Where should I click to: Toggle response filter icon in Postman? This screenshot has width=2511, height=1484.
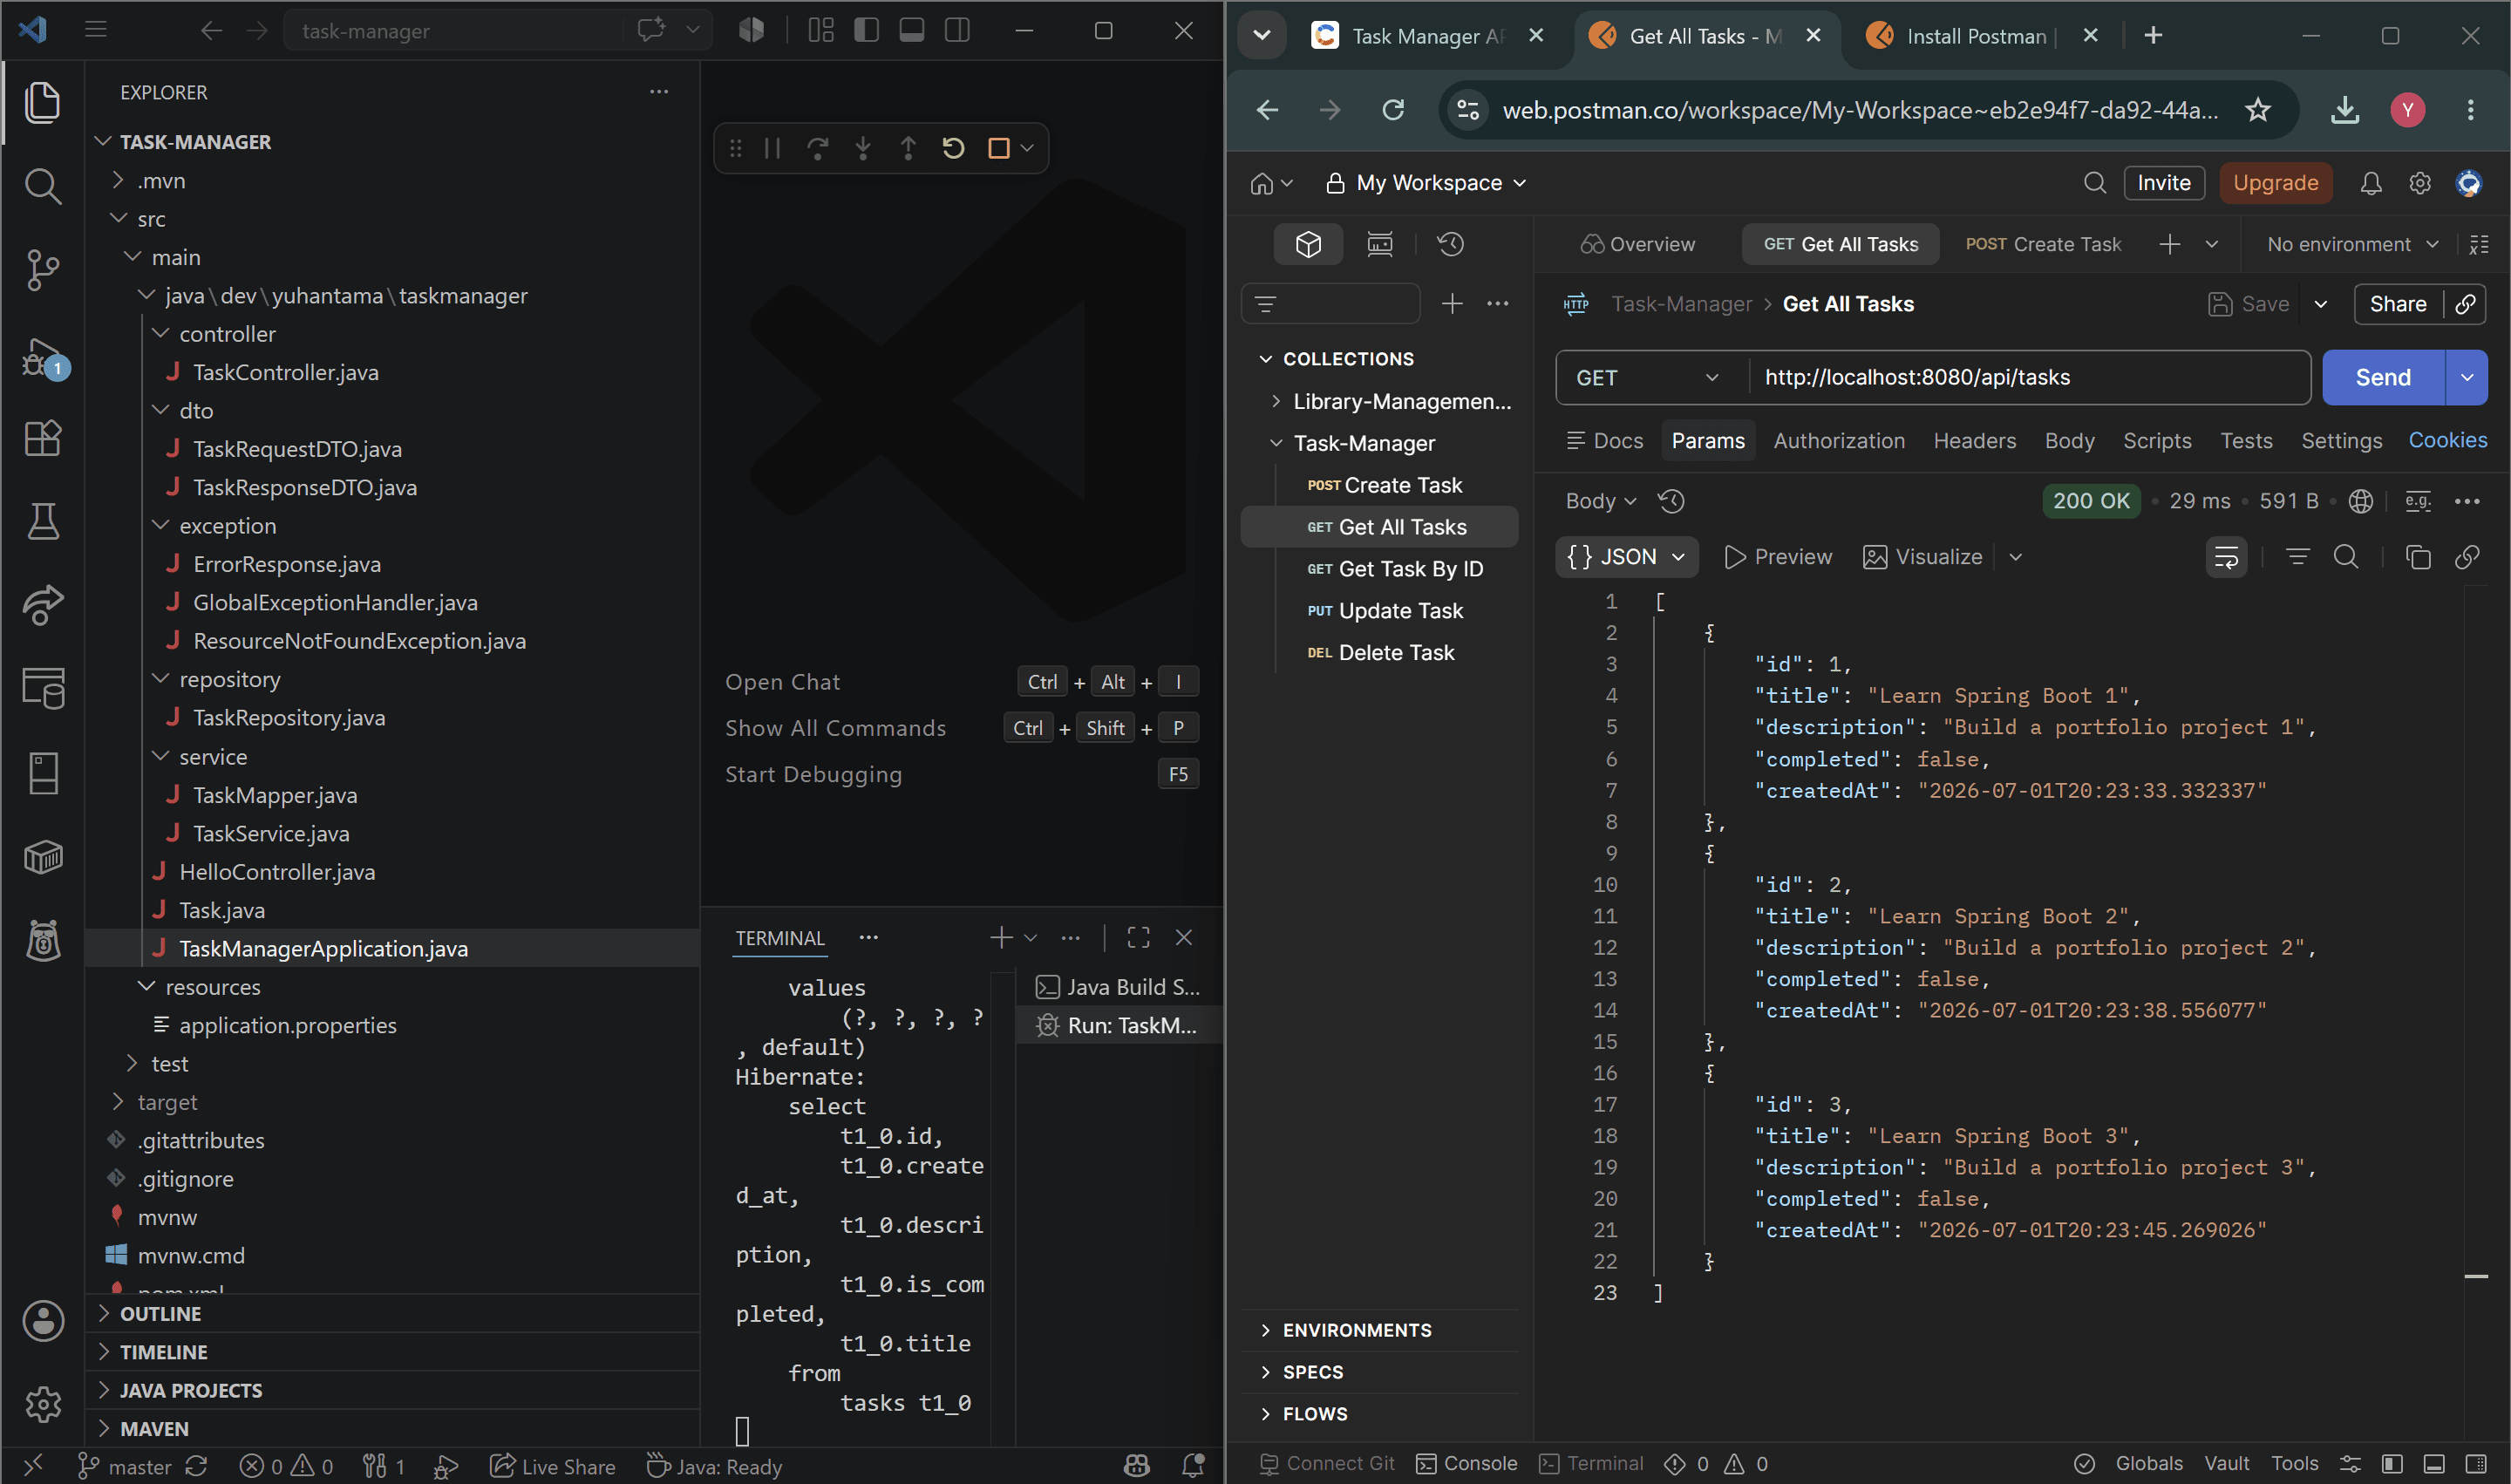[2297, 557]
